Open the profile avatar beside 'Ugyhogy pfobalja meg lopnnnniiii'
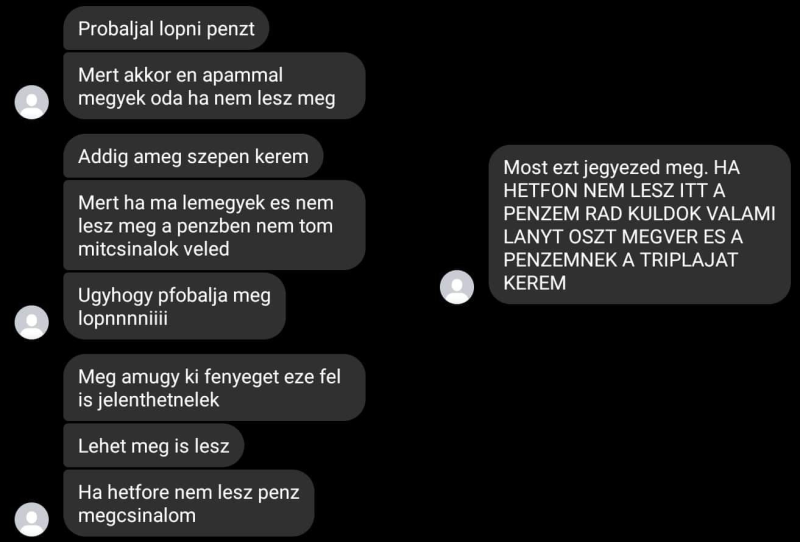The height and width of the screenshot is (542, 800). tap(32, 322)
